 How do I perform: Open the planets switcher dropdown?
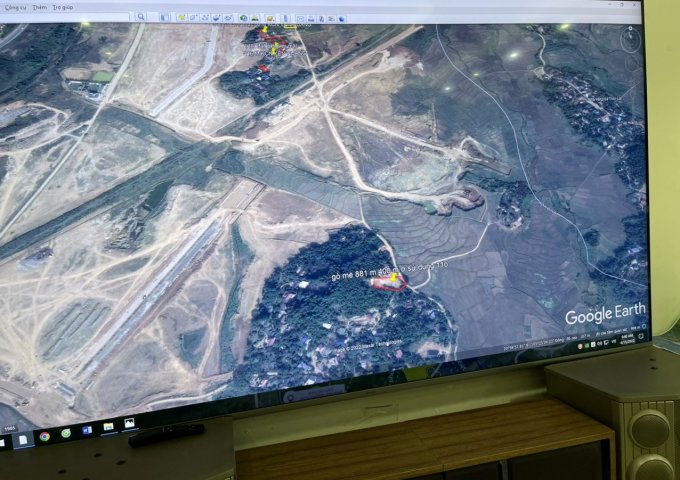pyautogui.click(x=270, y=18)
